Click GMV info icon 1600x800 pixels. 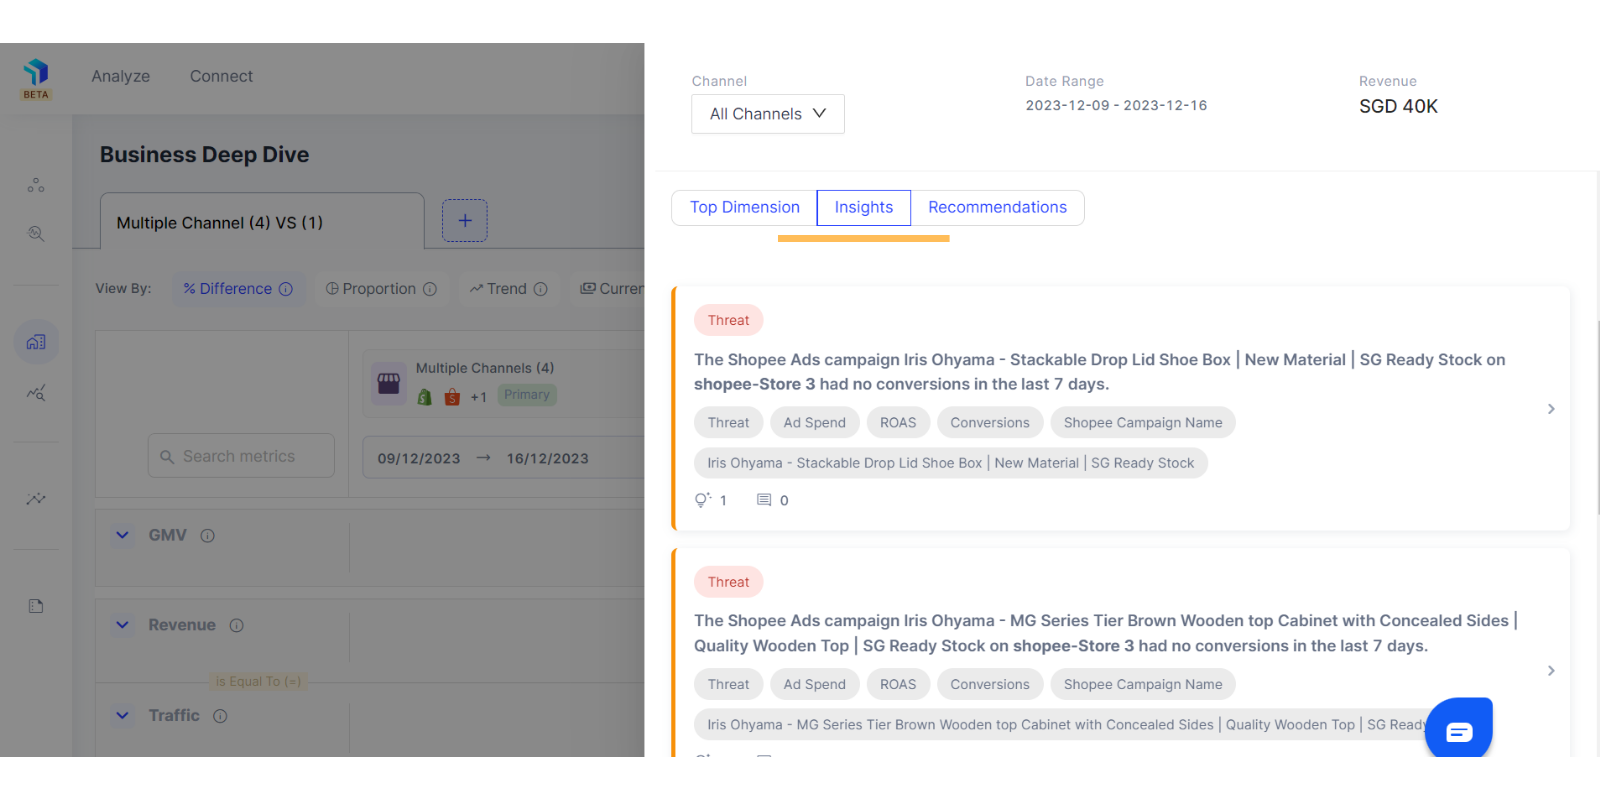click(x=208, y=536)
